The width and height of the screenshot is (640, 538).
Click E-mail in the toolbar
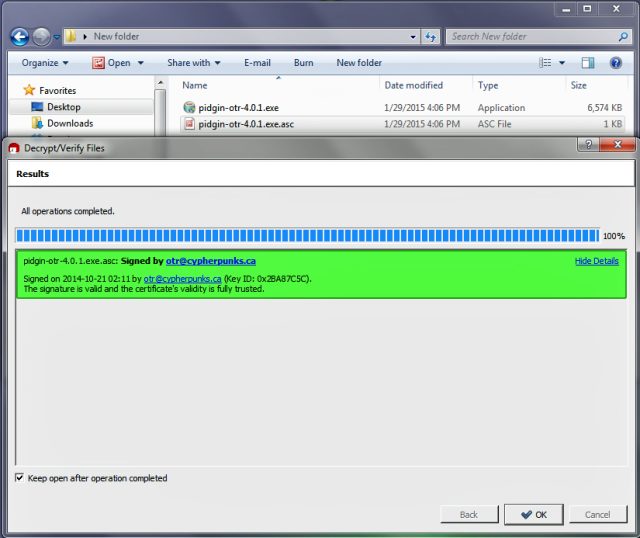click(258, 63)
